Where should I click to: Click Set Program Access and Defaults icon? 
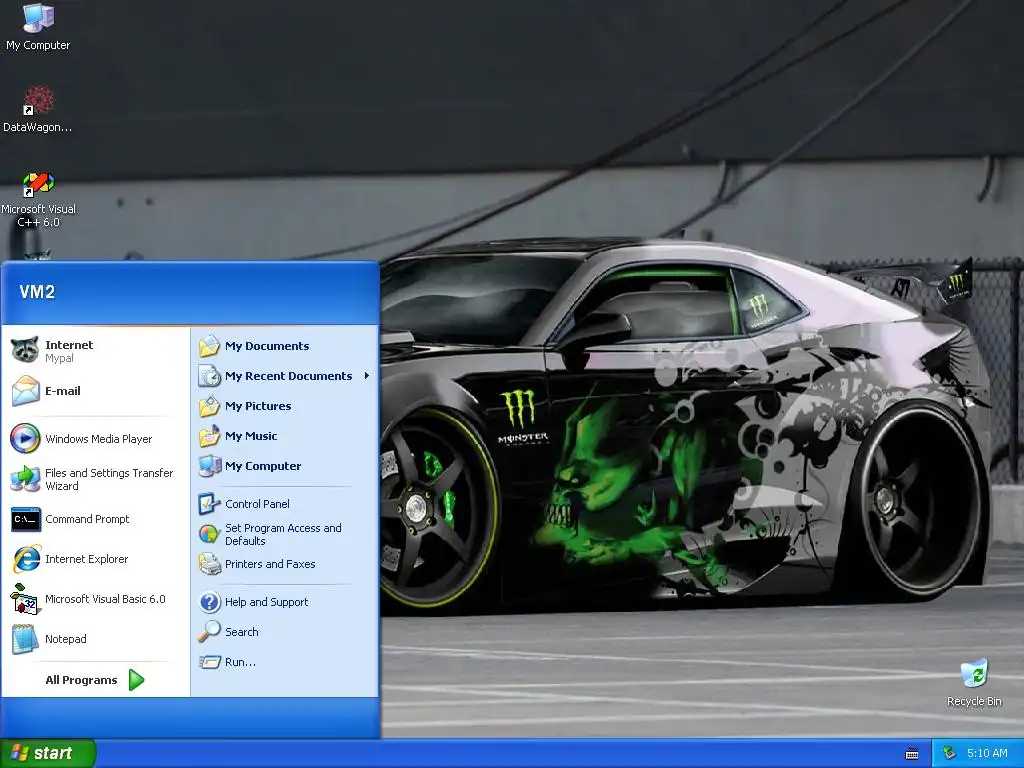pos(210,534)
